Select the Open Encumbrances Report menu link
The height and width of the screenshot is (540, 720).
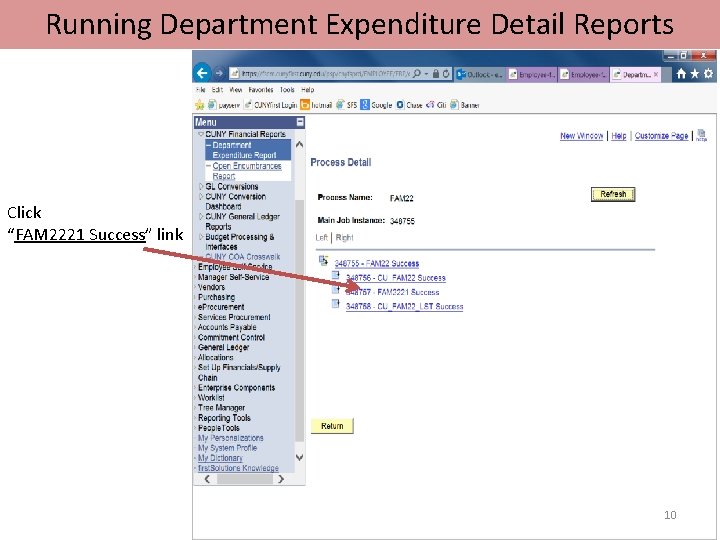point(247,171)
